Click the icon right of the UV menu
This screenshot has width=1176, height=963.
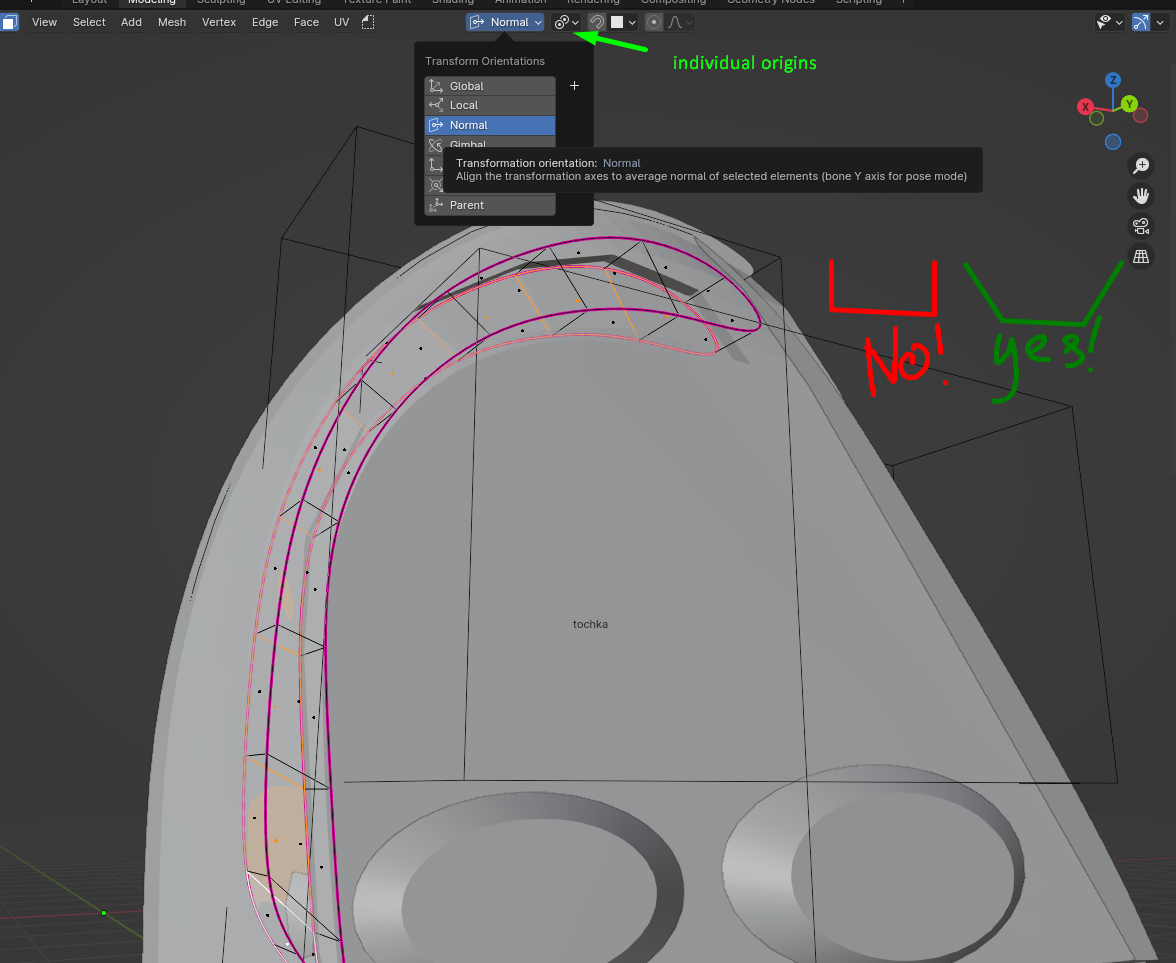[368, 22]
